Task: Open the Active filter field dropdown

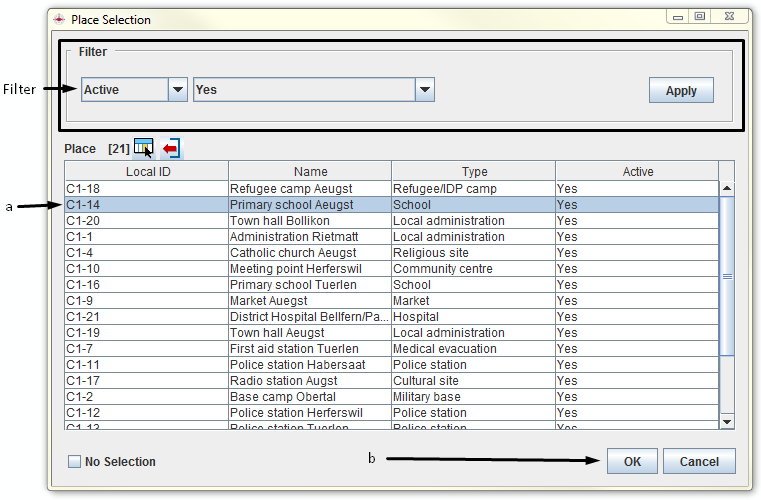Action: (178, 90)
